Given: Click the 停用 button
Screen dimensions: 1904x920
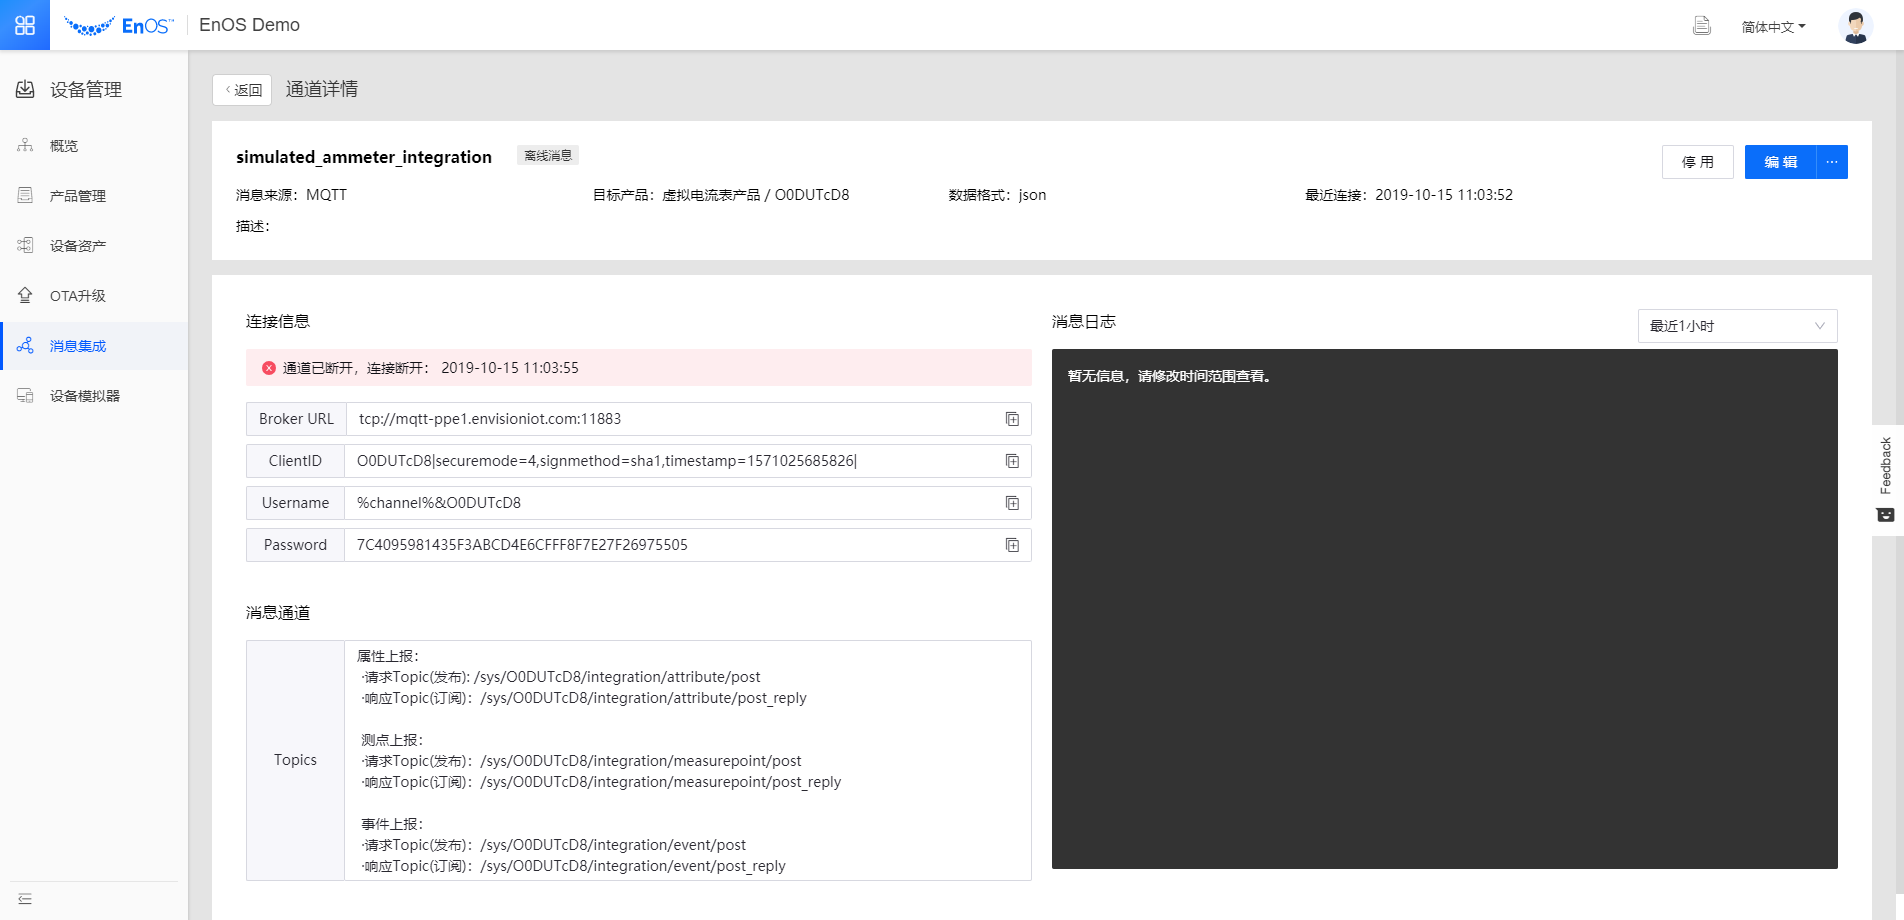Looking at the screenshot, I should [x=1697, y=162].
